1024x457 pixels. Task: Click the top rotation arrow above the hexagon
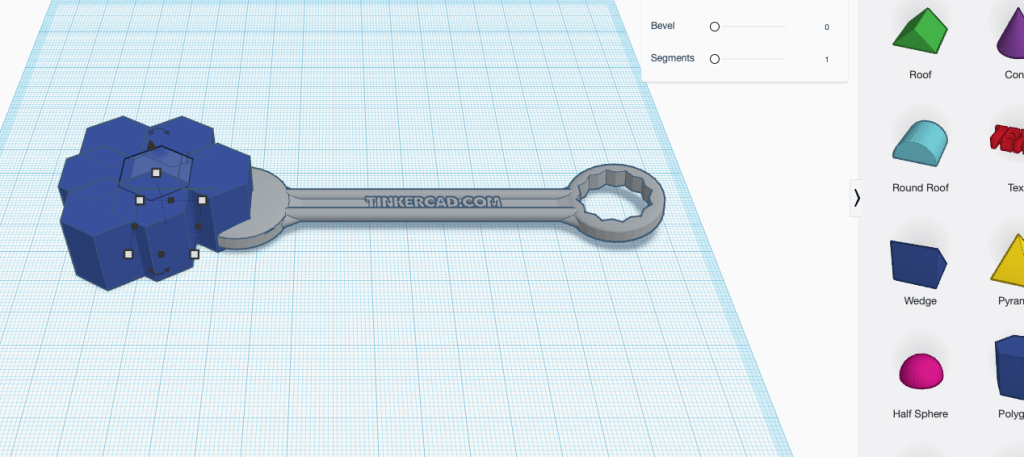point(158,131)
